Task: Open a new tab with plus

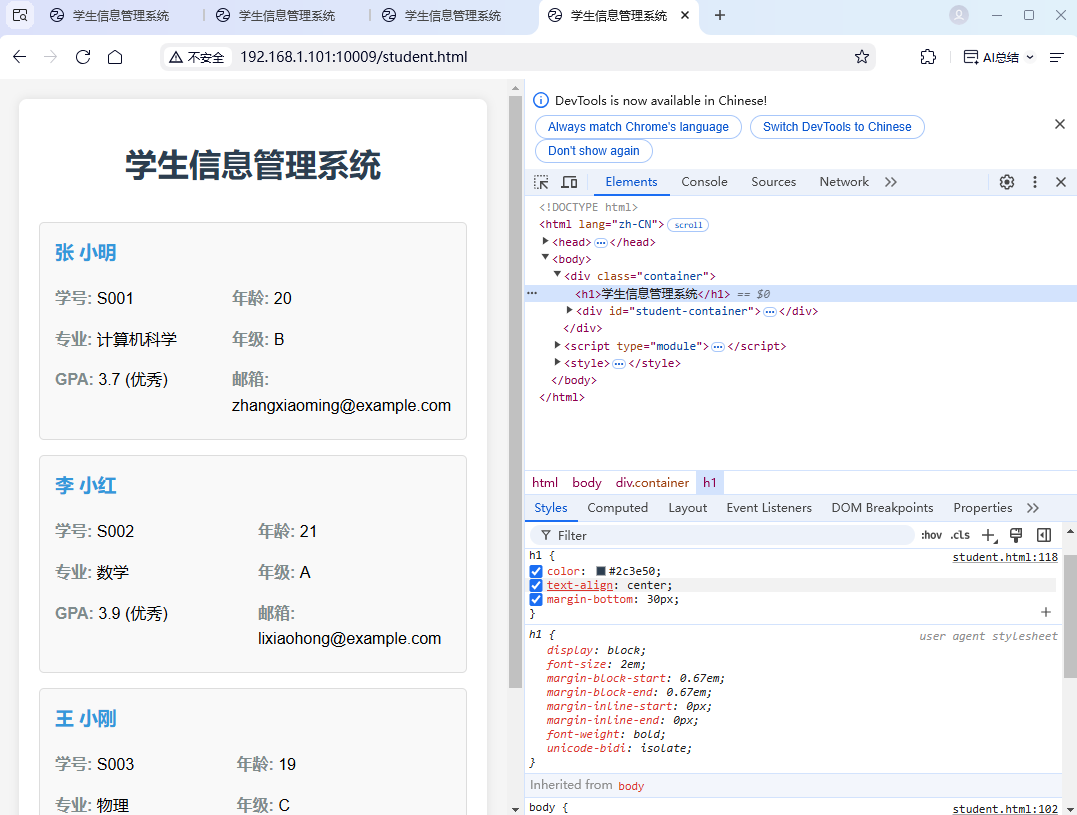Action: coord(719,15)
